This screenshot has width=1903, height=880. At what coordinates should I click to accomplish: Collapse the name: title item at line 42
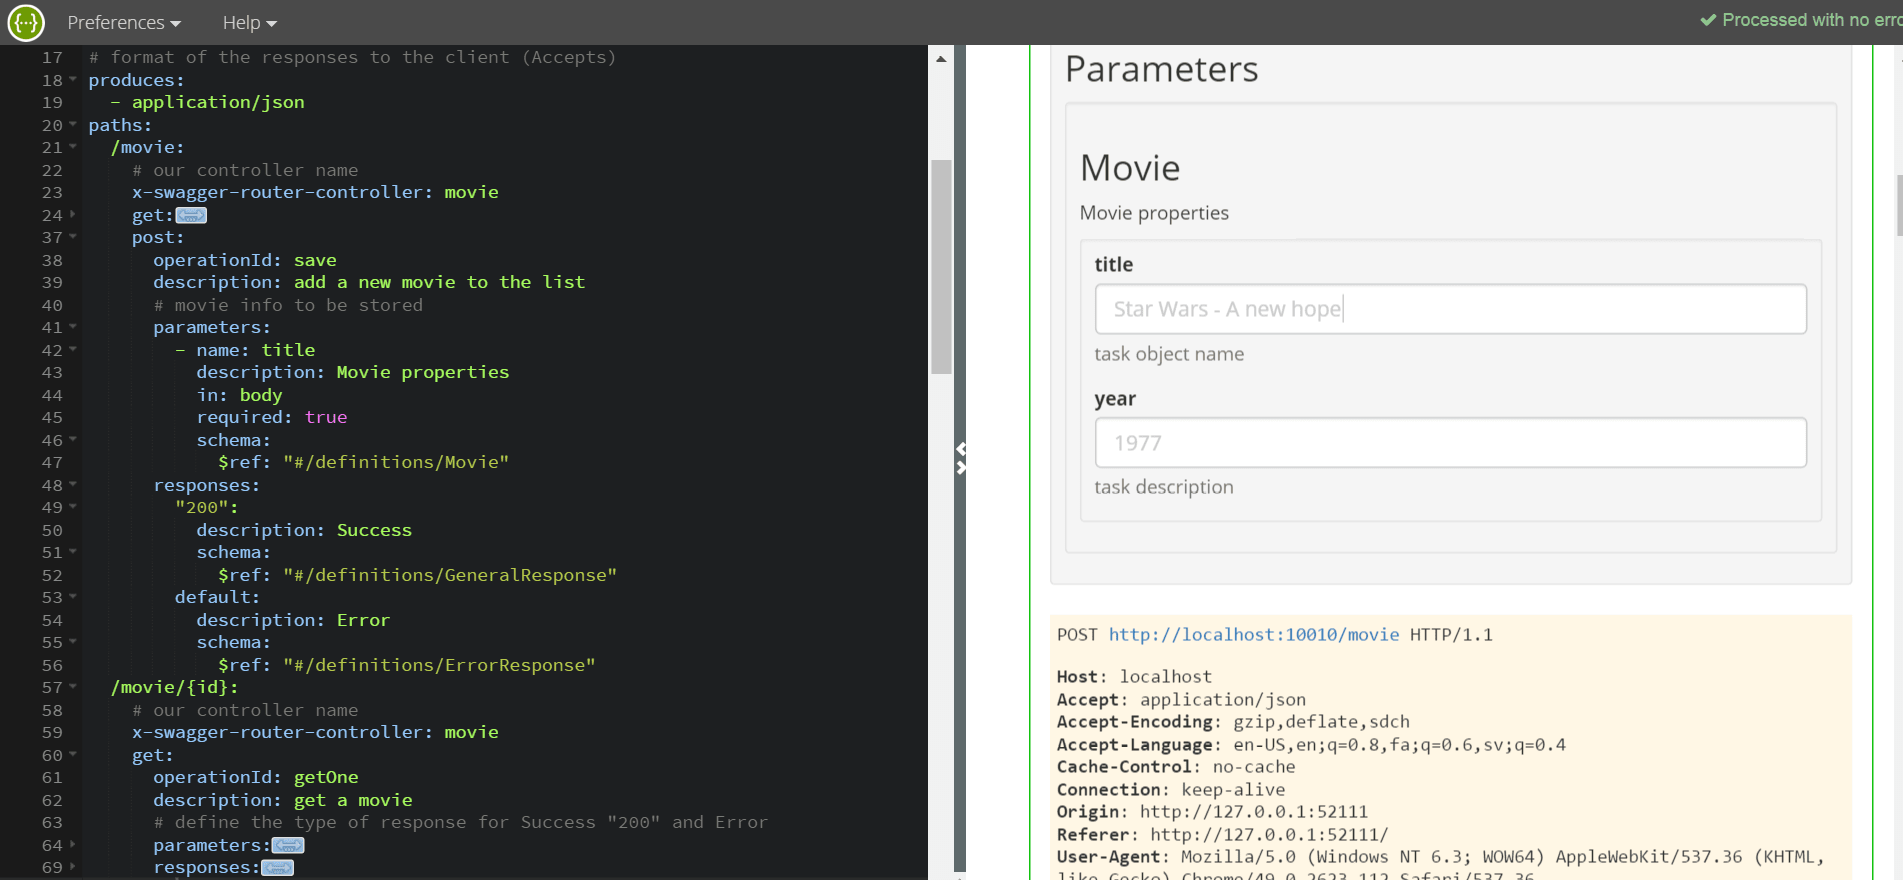tap(73, 350)
